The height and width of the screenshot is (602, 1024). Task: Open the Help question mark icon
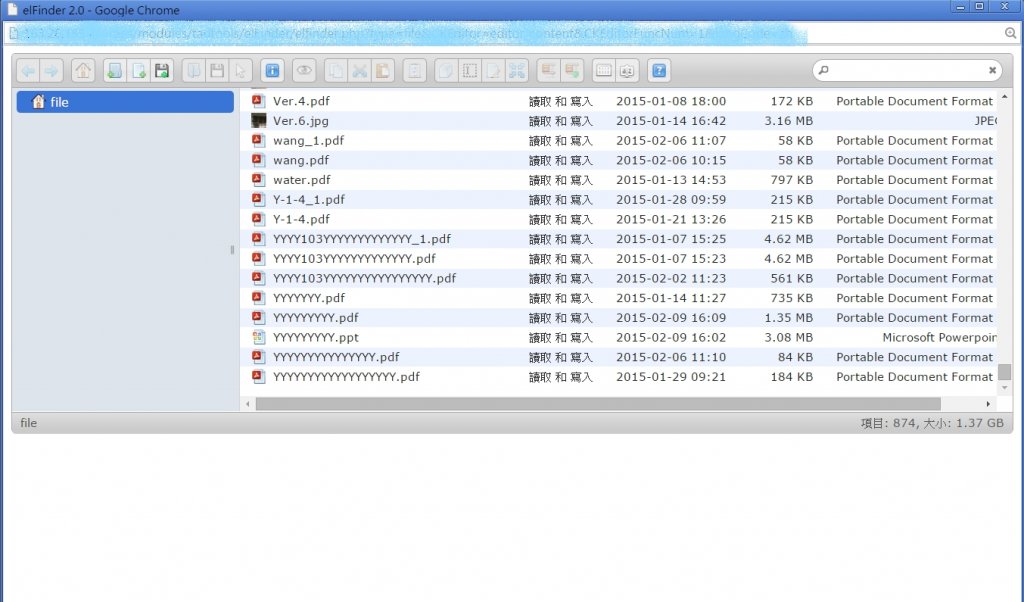(659, 71)
